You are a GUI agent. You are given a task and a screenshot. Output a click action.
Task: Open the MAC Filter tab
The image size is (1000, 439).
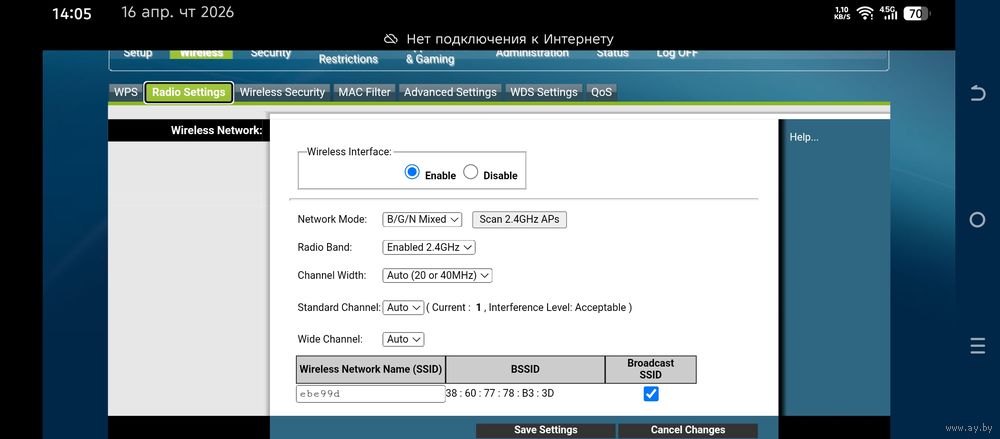(x=364, y=92)
